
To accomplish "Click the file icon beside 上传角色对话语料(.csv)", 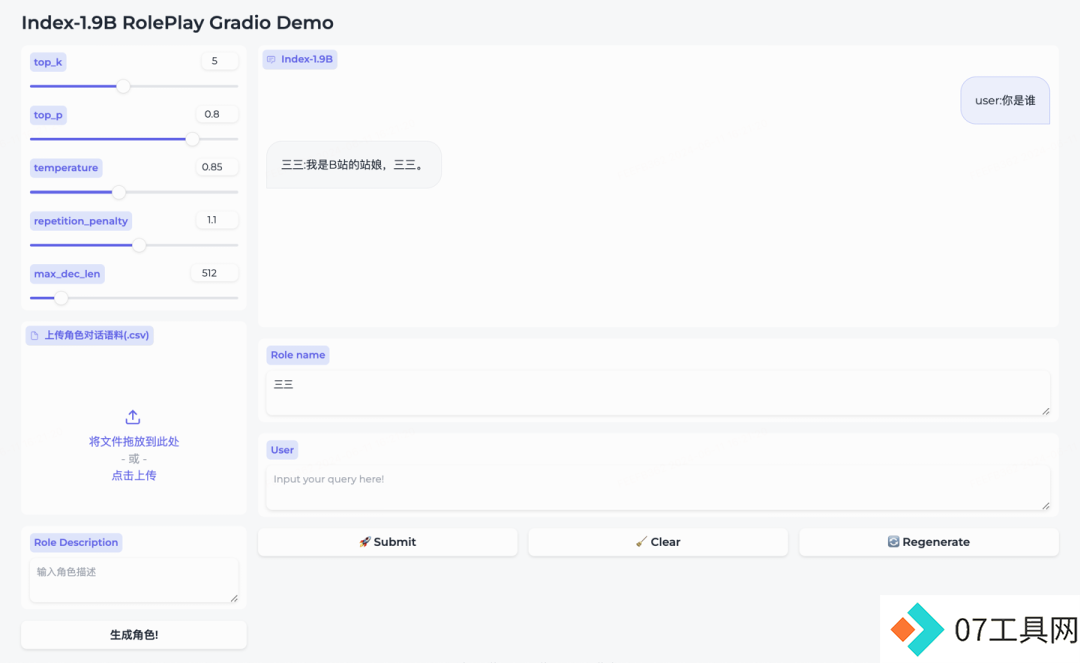I will coord(34,335).
